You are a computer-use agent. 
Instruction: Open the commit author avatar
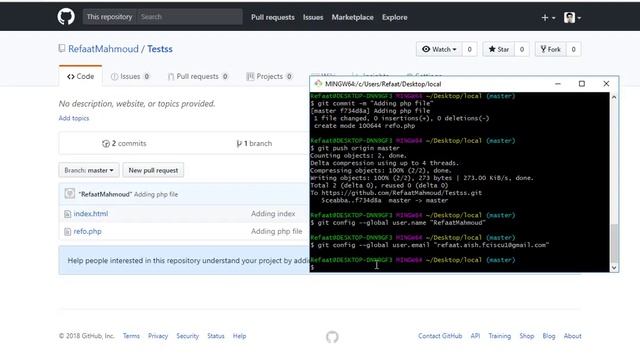pyautogui.click(x=69, y=193)
